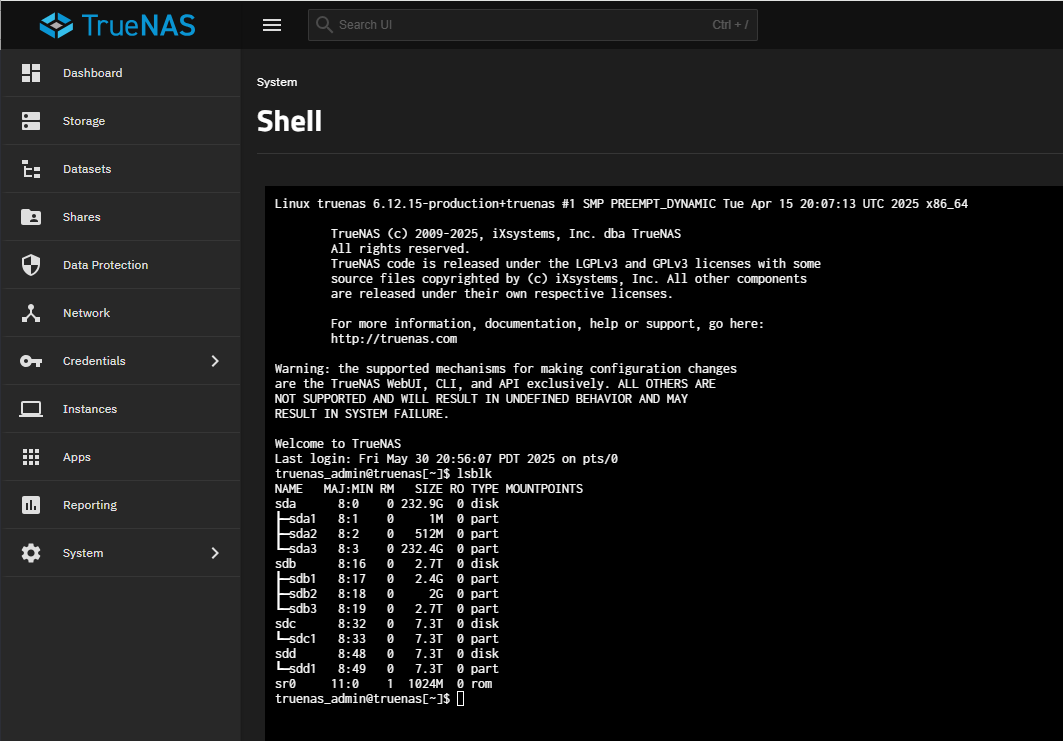Click the sdd disk row
The height and width of the screenshot is (741, 1063).
click(x=386, y=654)
